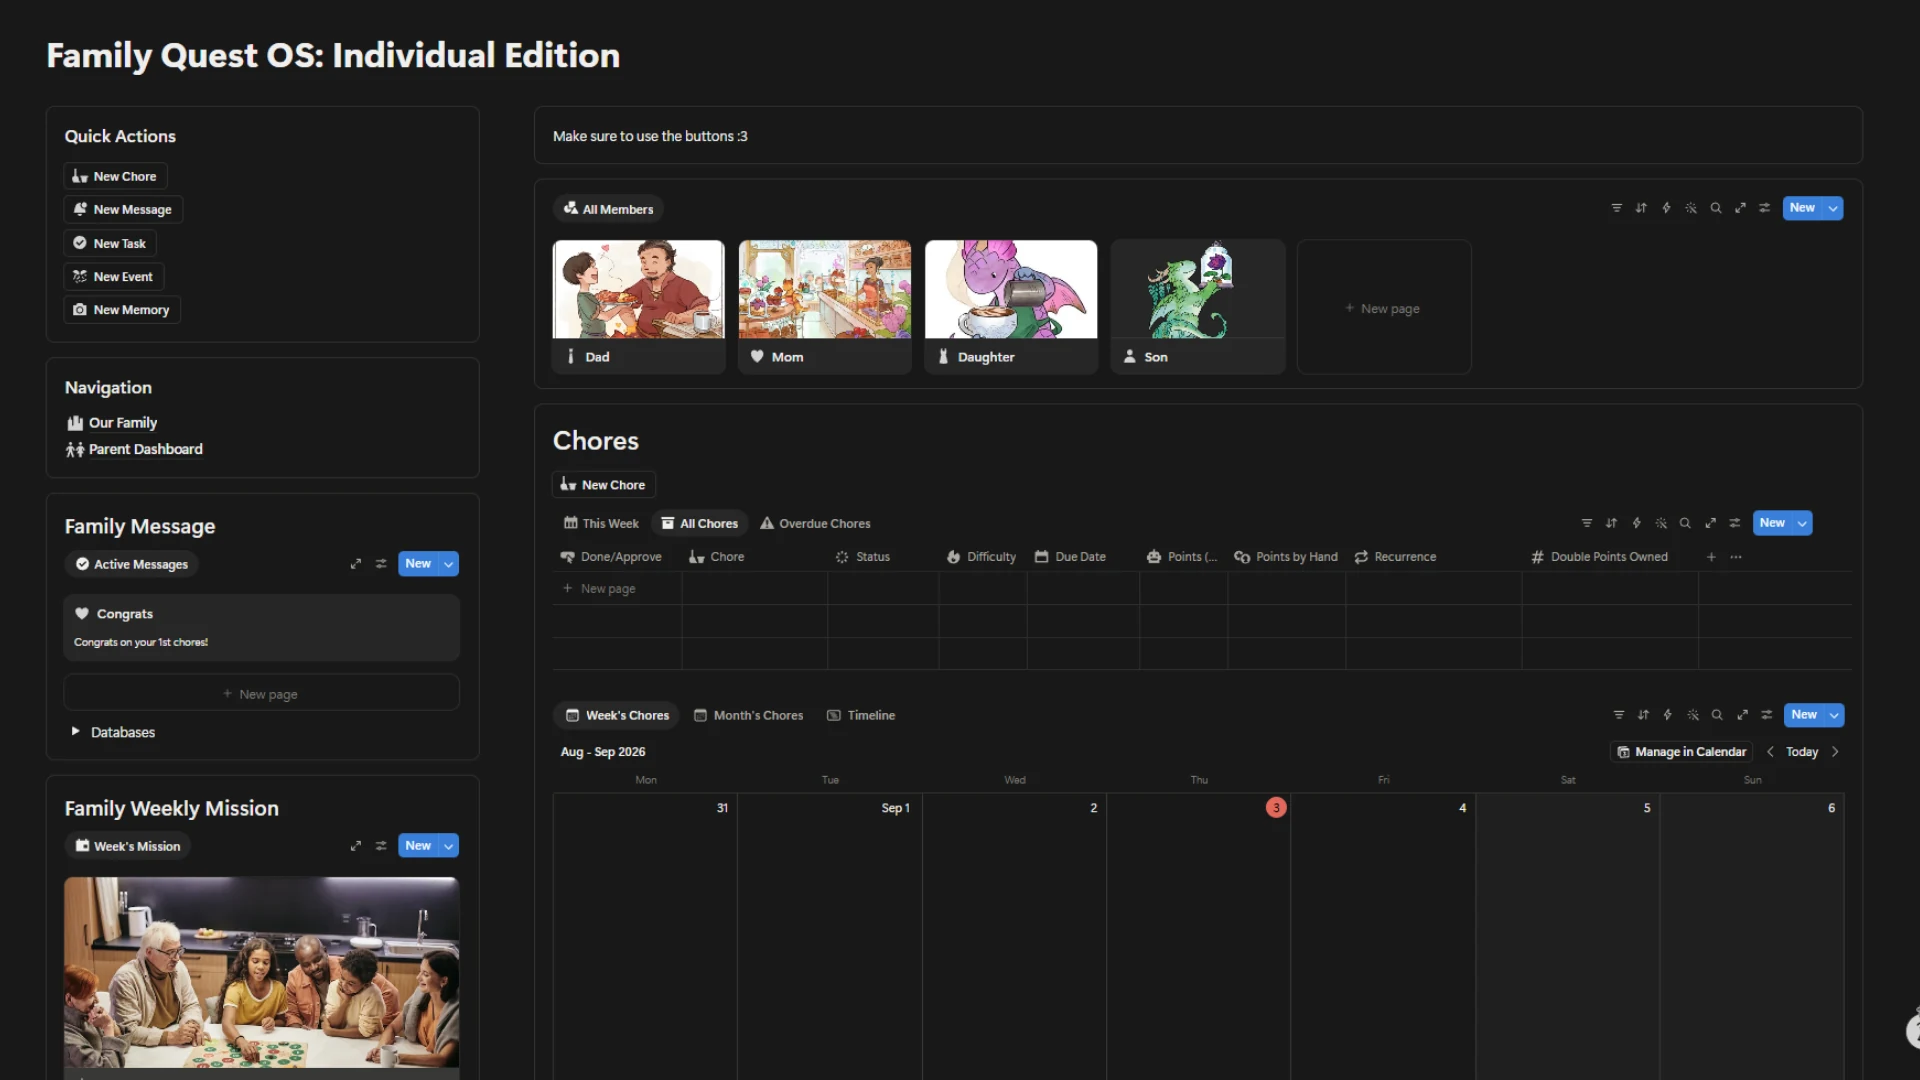
Task: Click automations lightning in Week's Chores calendar toolbar
Action: click(1667, 715)
